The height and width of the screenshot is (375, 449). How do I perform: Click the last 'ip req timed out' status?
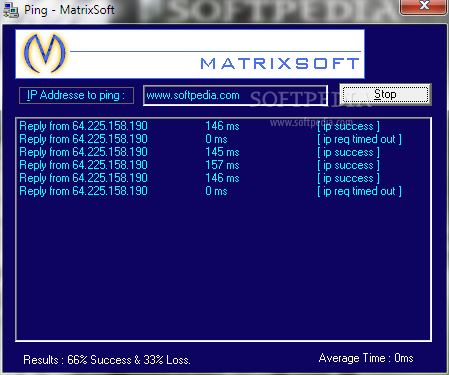359,191
